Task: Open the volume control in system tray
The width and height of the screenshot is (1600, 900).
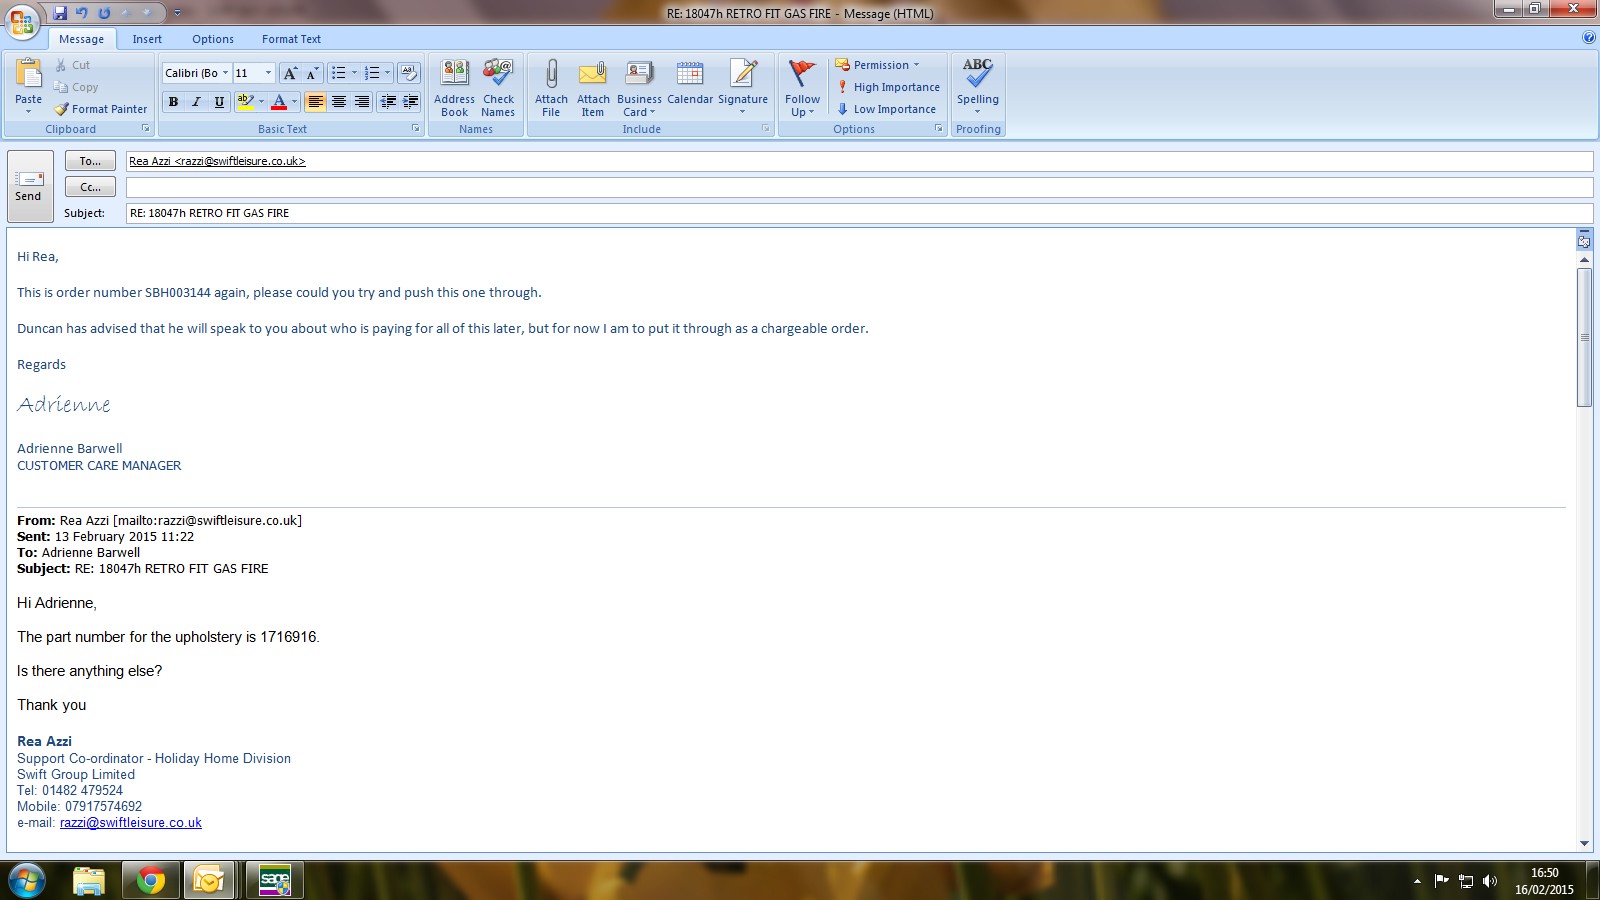Action: [1490, 881]
